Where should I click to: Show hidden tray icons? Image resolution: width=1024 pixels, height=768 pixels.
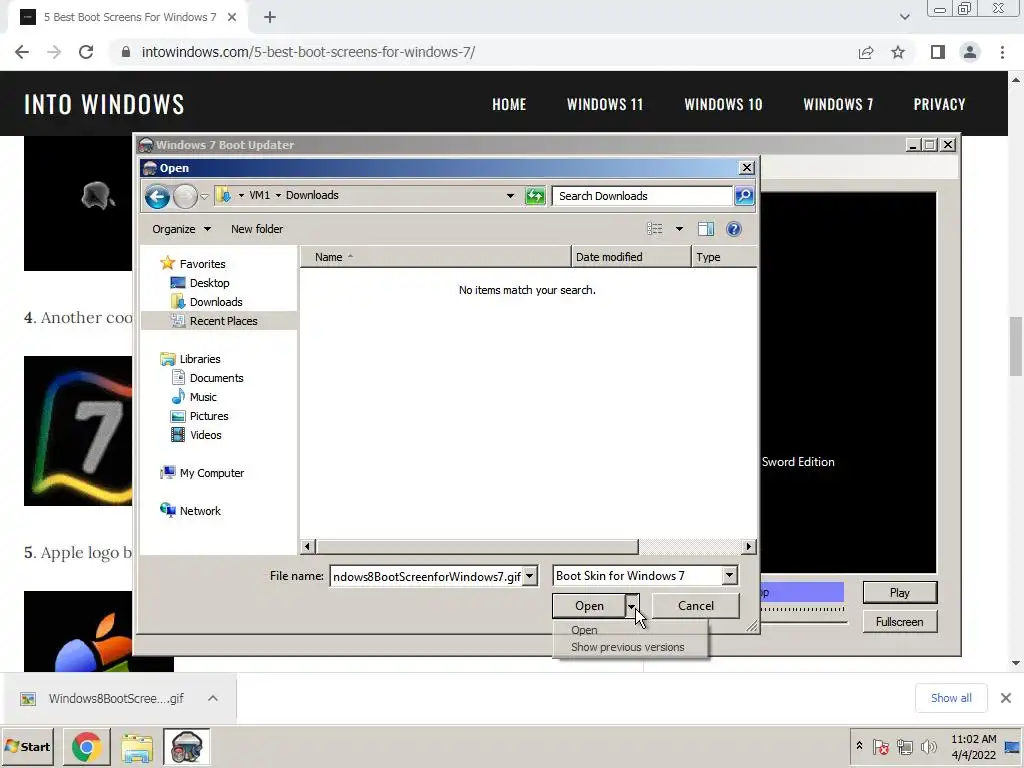click(859, 745)
